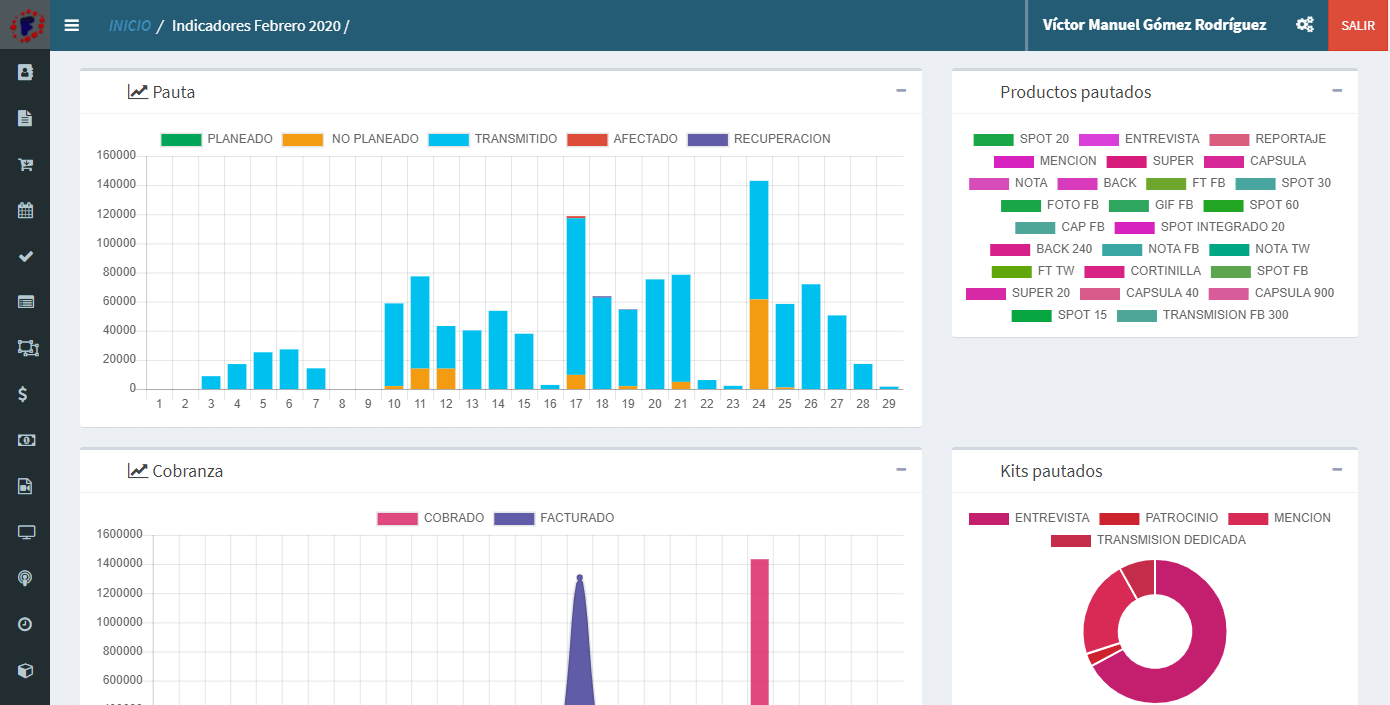This screenshot has width=1390, height=705.
Task: Toggle COBRADO series in Cobranza legend
Action: [431, 518]
